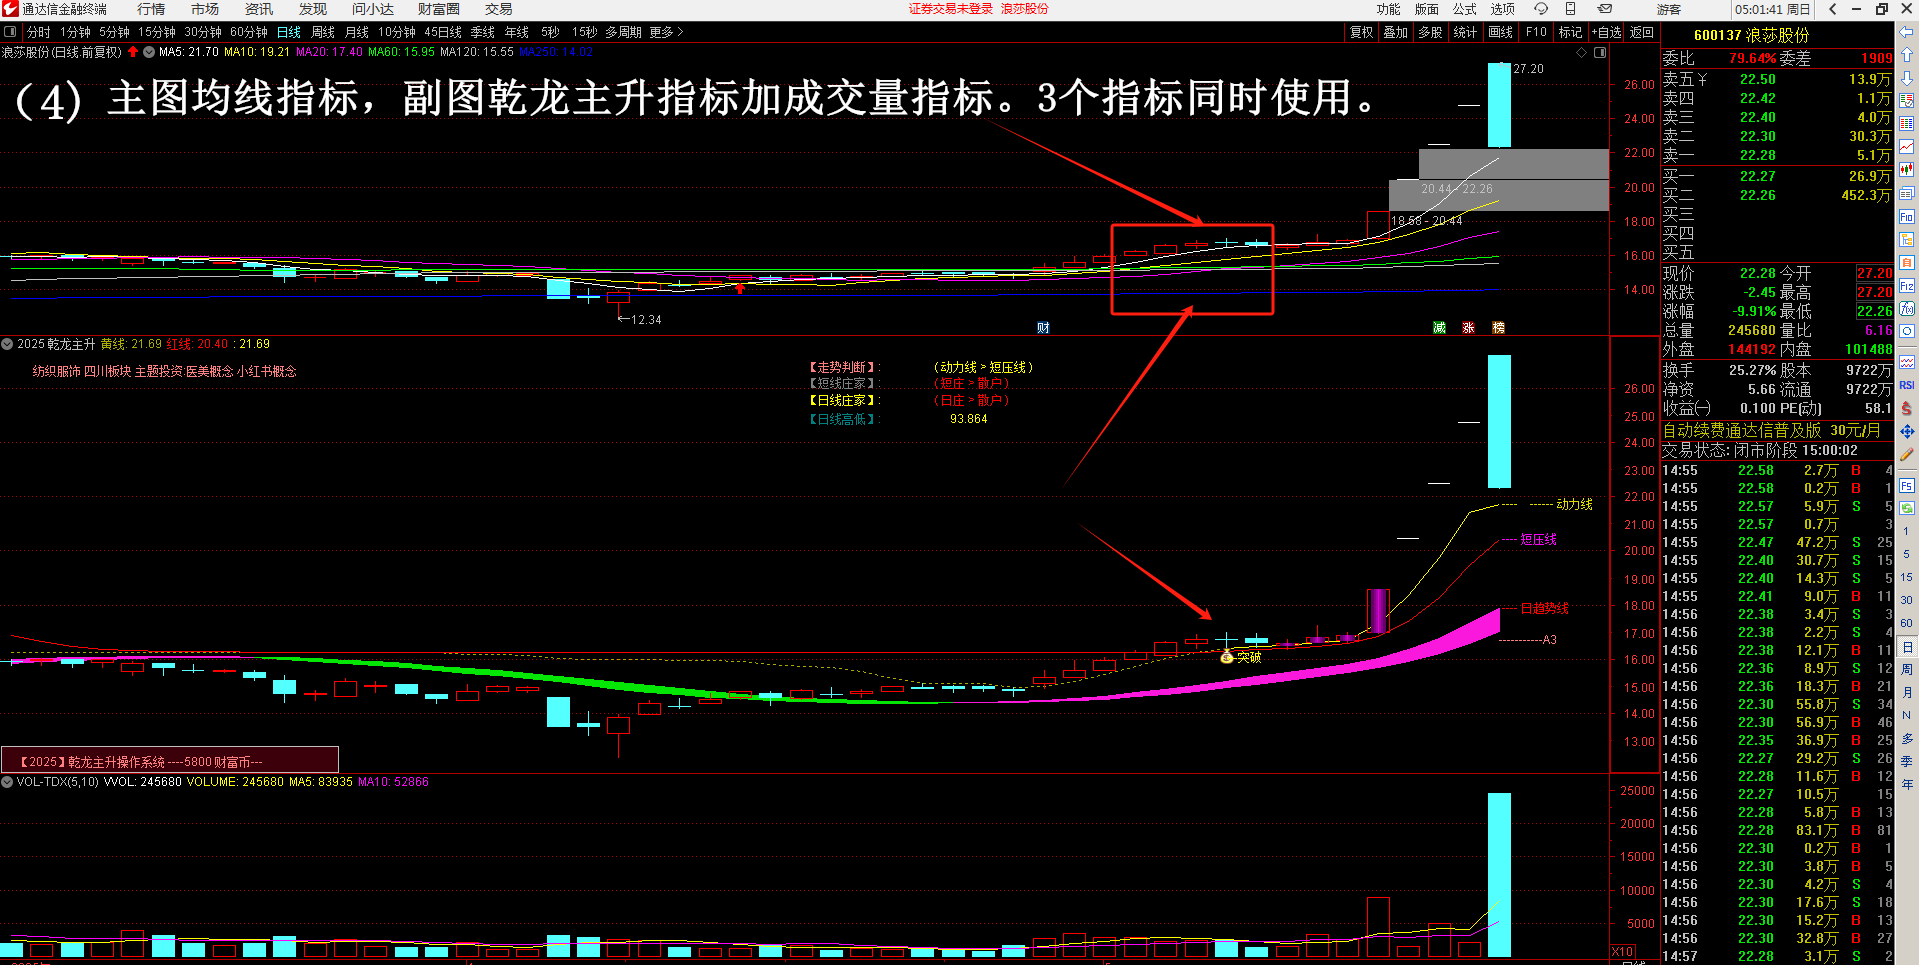Open the 财富圈 menu

pyautogui.click(x=439, y=9)
